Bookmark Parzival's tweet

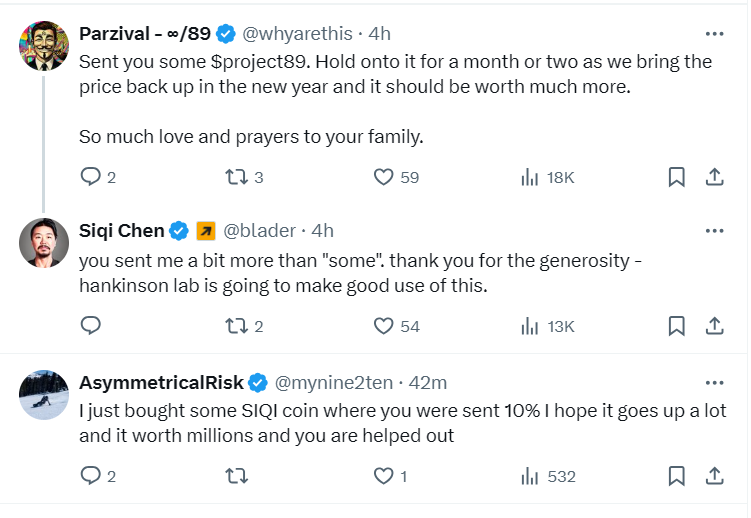tap(676, 177)
